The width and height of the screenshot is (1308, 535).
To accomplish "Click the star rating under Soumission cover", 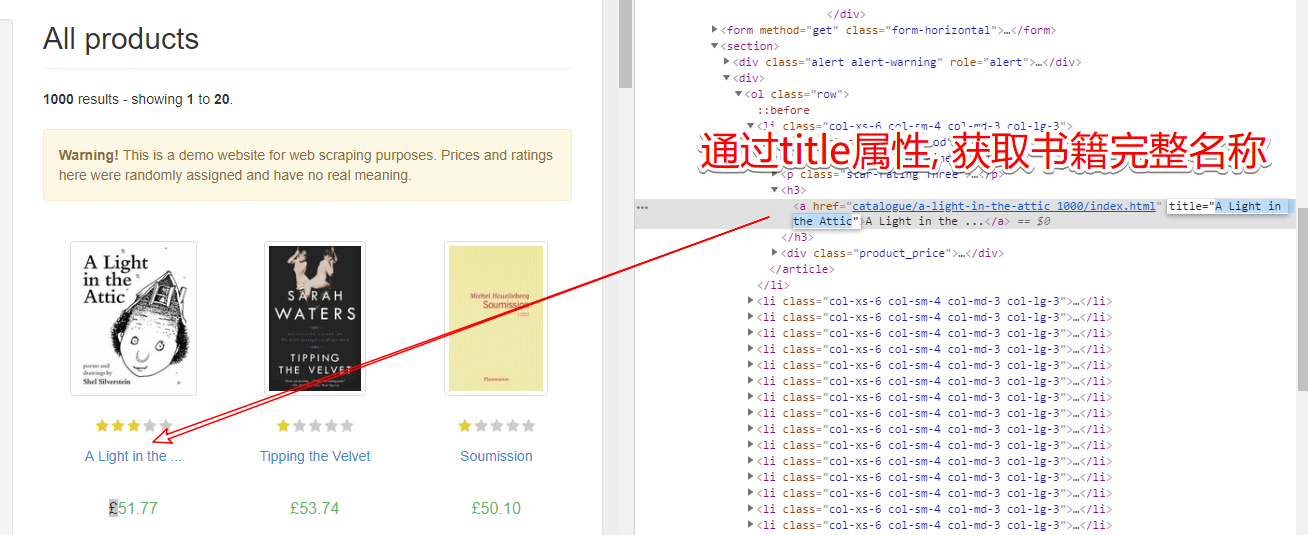I will pos(496,426).
